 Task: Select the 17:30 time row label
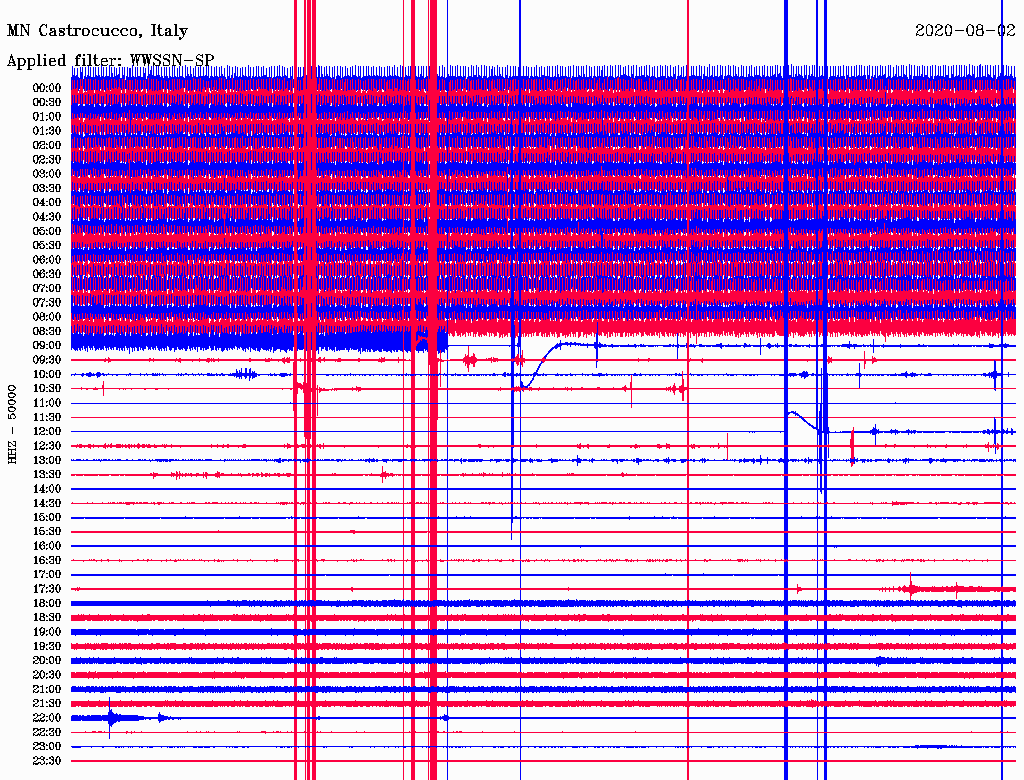47,589
